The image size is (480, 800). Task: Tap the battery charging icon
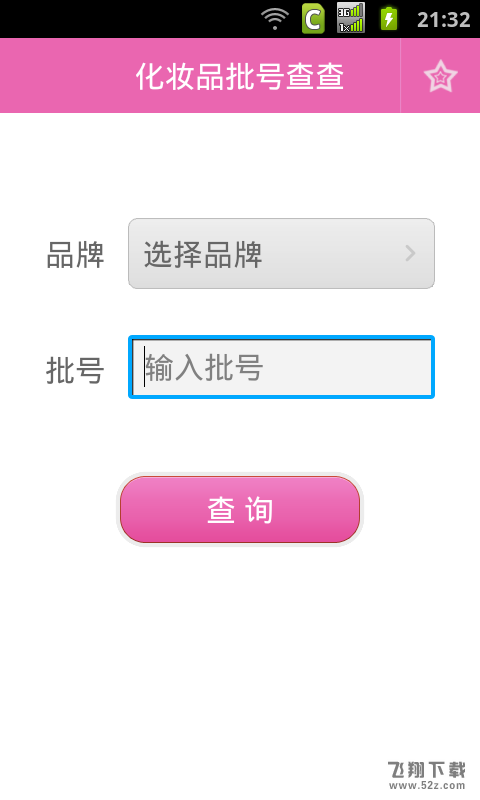(x=389, y=18)
